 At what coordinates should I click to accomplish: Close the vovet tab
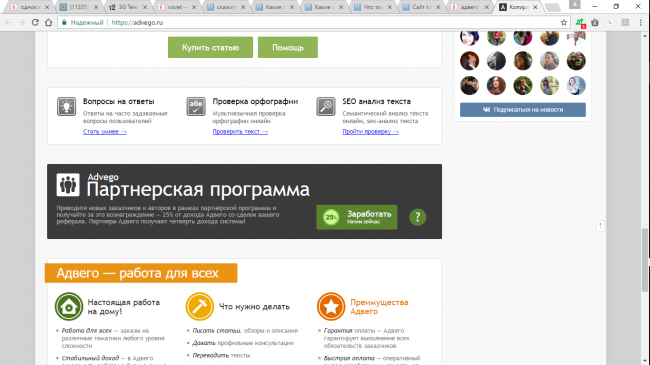coord(194,7)
